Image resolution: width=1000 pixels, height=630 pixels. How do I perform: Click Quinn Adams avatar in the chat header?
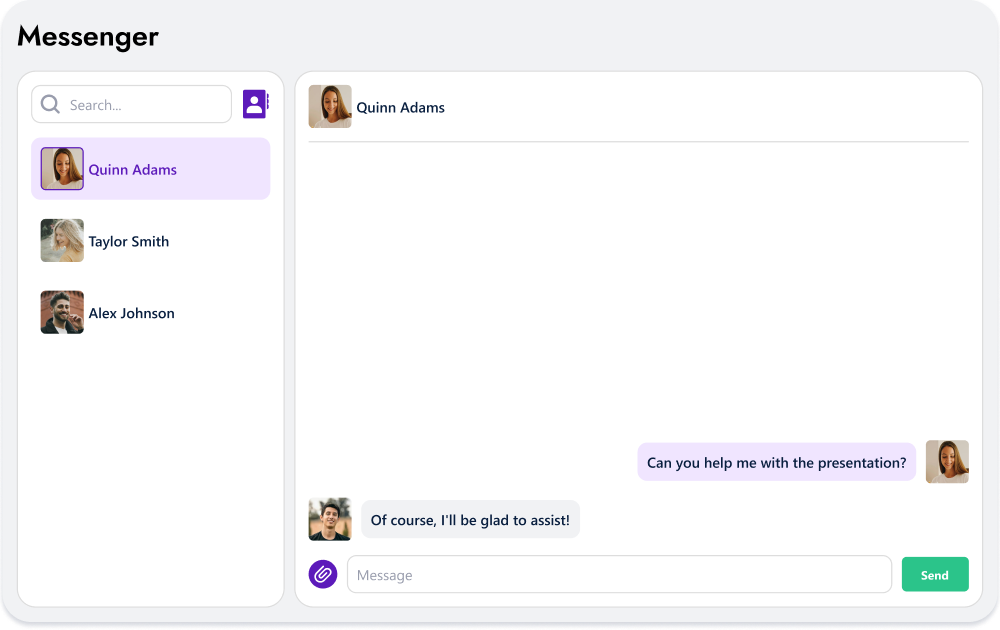point(330,106)
